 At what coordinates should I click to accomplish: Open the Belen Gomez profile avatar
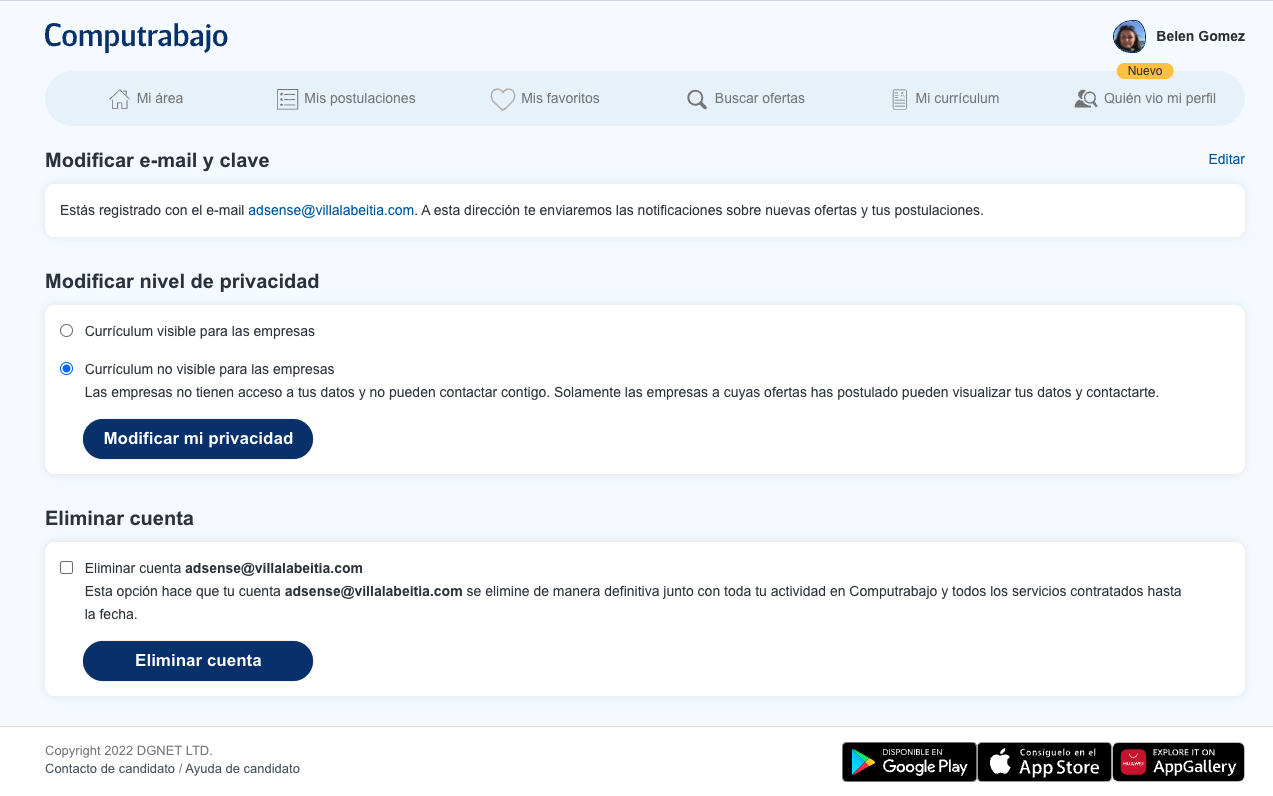[x=1129, y=37]
